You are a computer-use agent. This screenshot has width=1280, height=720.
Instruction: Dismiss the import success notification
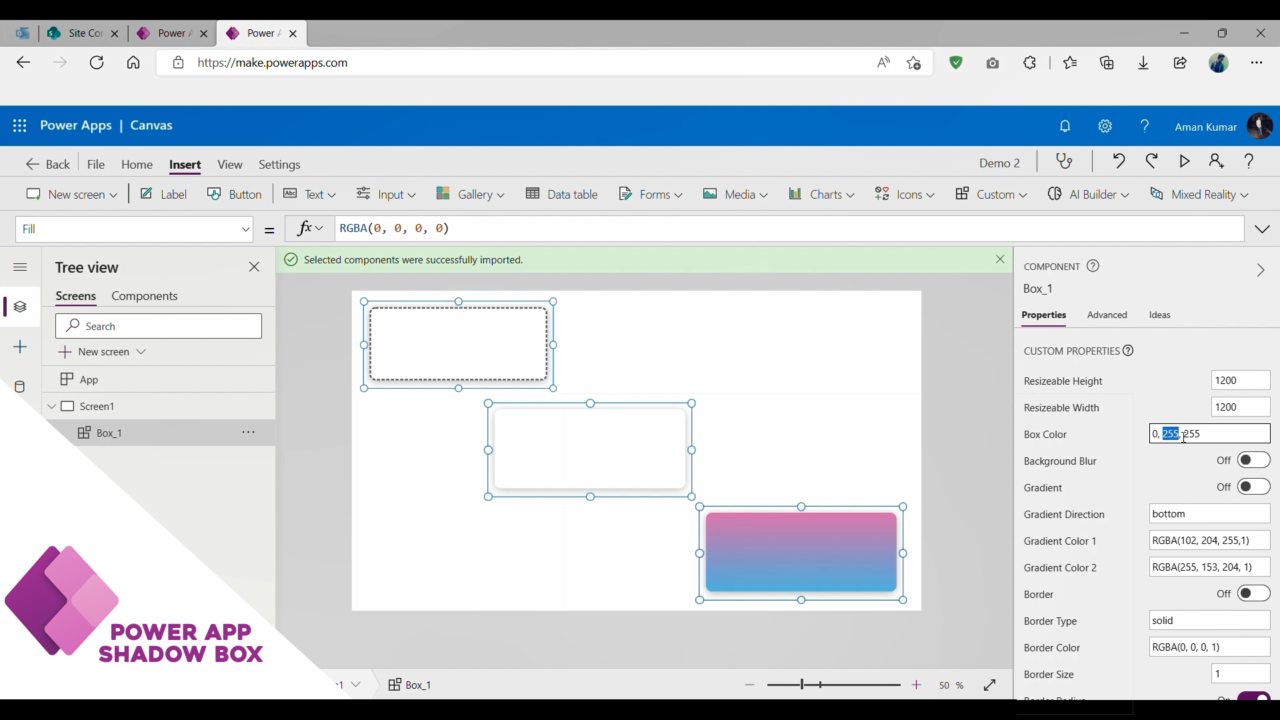point(1000,259)
